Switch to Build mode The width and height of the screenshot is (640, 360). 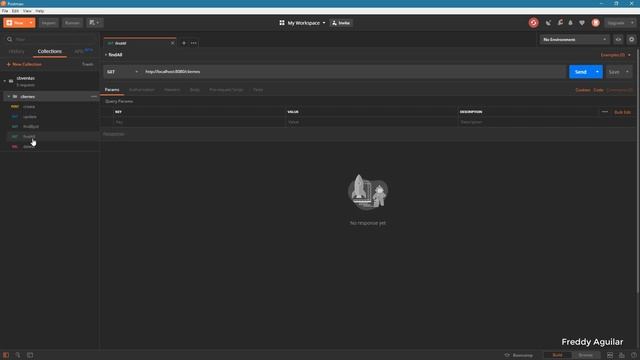557,355
